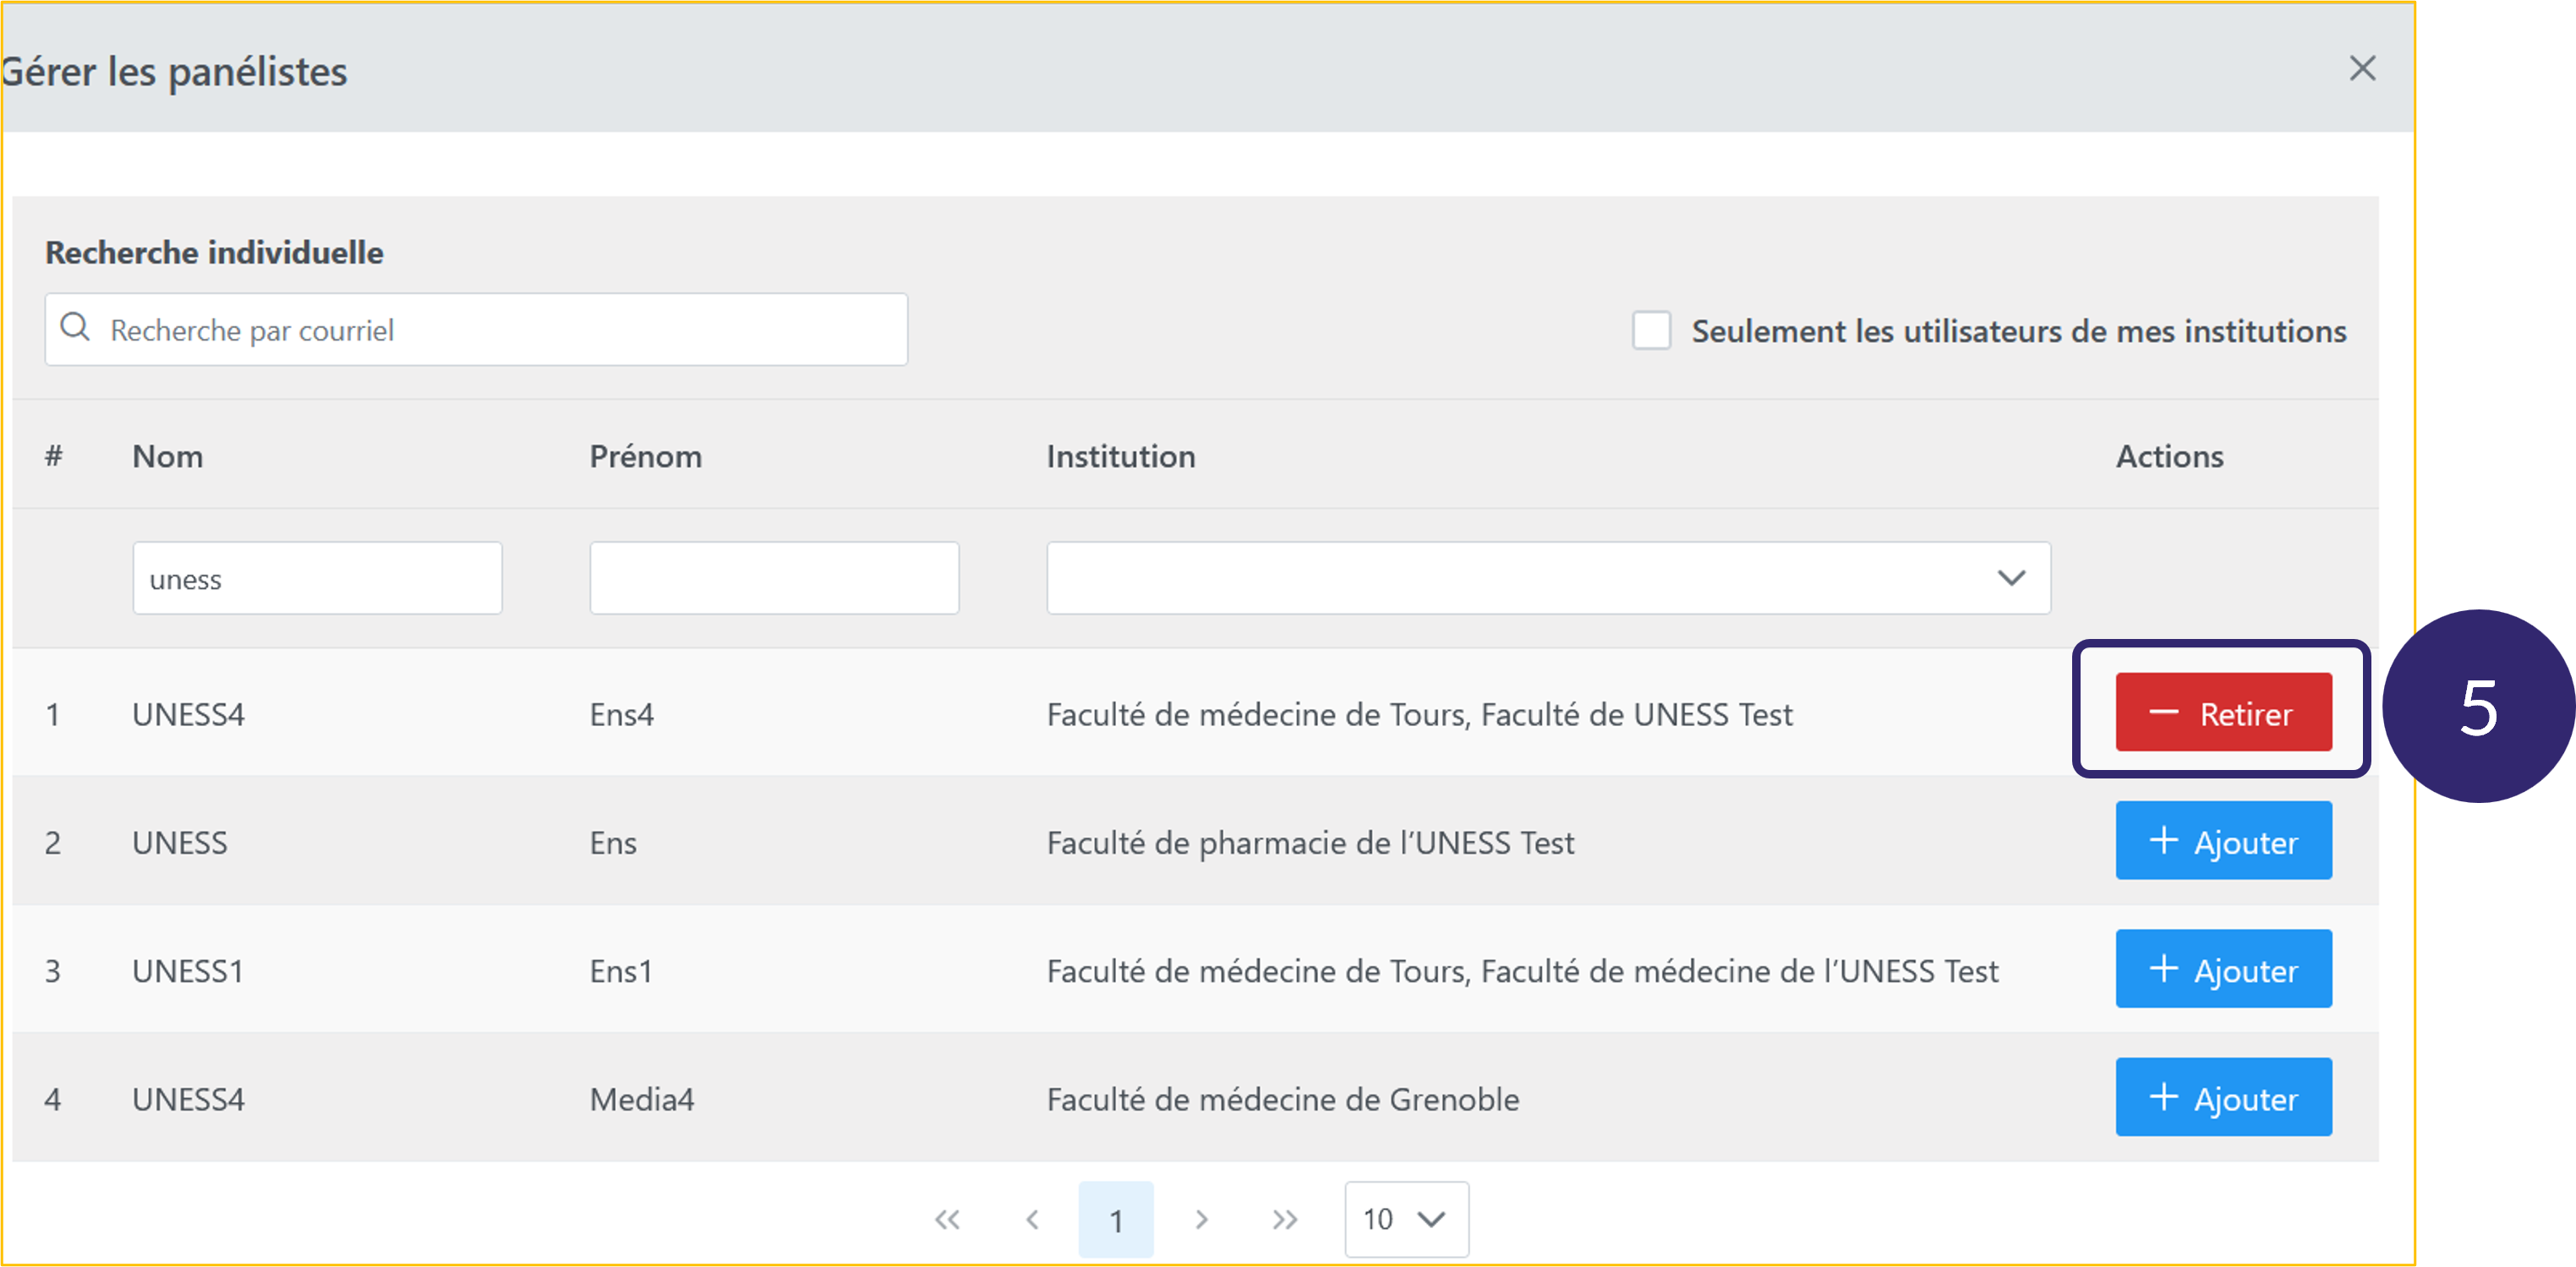Go to first page of results

pyautogui.click(x=947, y=1219)
